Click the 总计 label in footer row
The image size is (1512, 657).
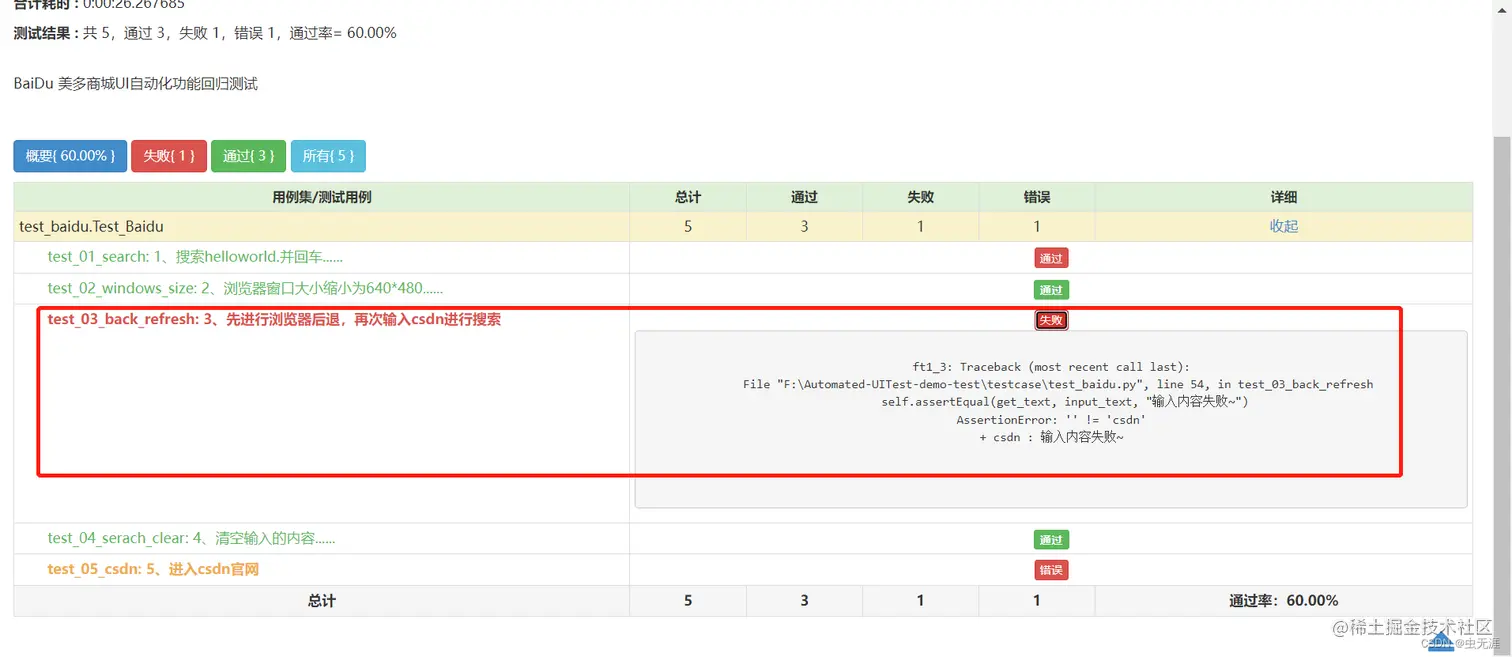322,601
